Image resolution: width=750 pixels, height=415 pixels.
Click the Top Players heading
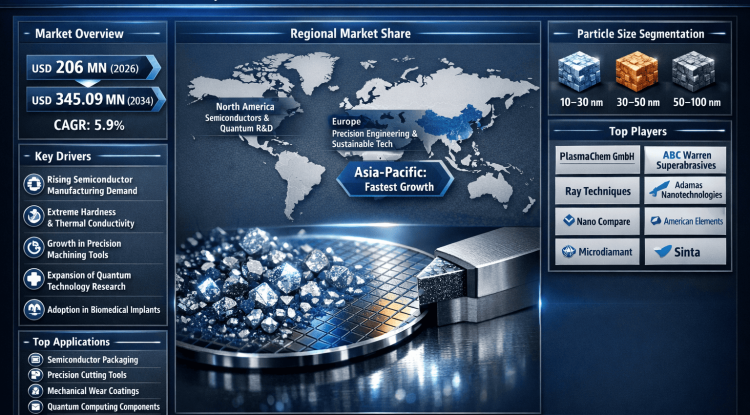pos(638,131)
